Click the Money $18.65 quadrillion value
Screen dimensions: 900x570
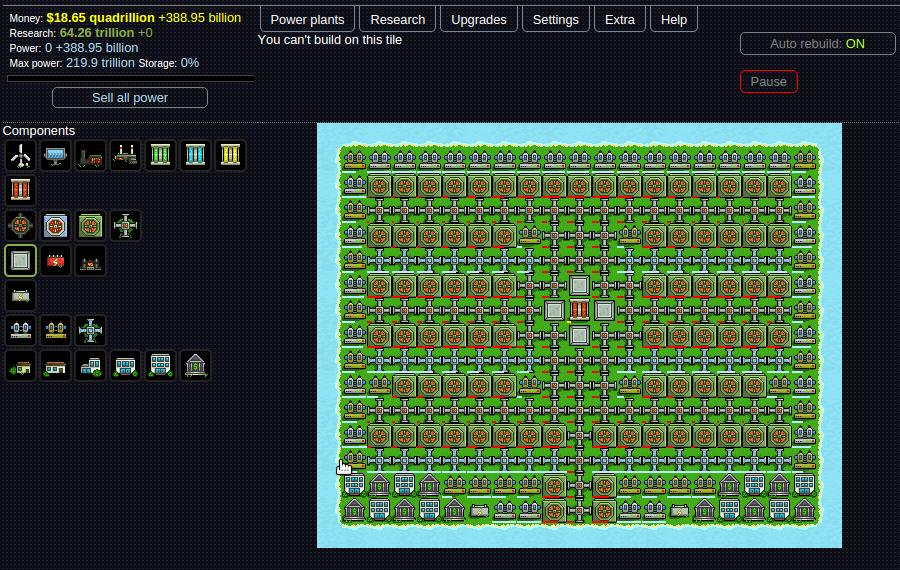[x=100, y=18]
